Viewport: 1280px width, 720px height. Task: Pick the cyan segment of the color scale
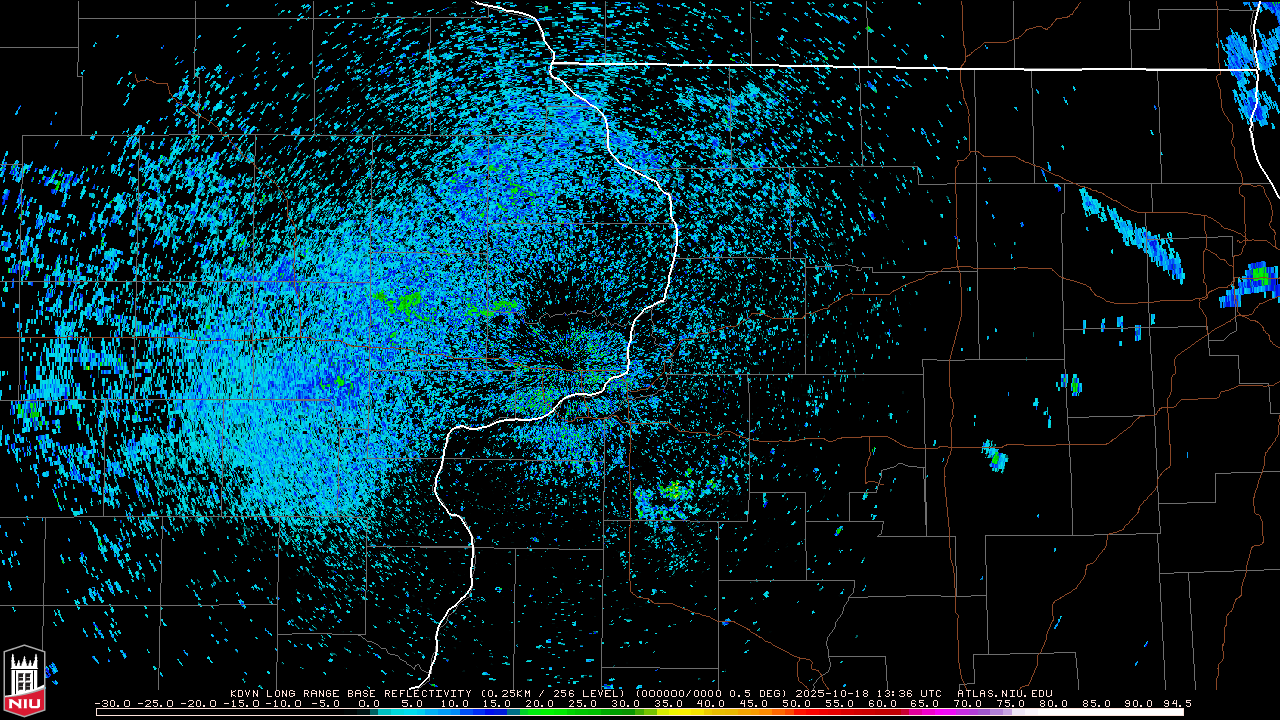(x=420, y=712)
